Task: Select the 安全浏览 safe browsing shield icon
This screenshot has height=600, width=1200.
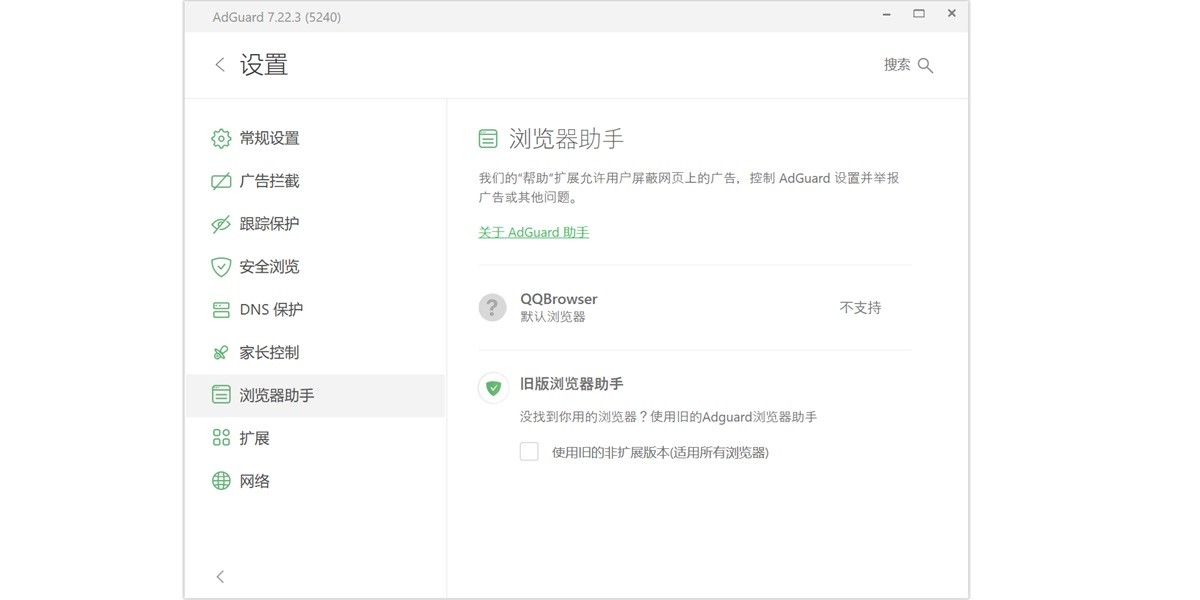Action: 220,266
